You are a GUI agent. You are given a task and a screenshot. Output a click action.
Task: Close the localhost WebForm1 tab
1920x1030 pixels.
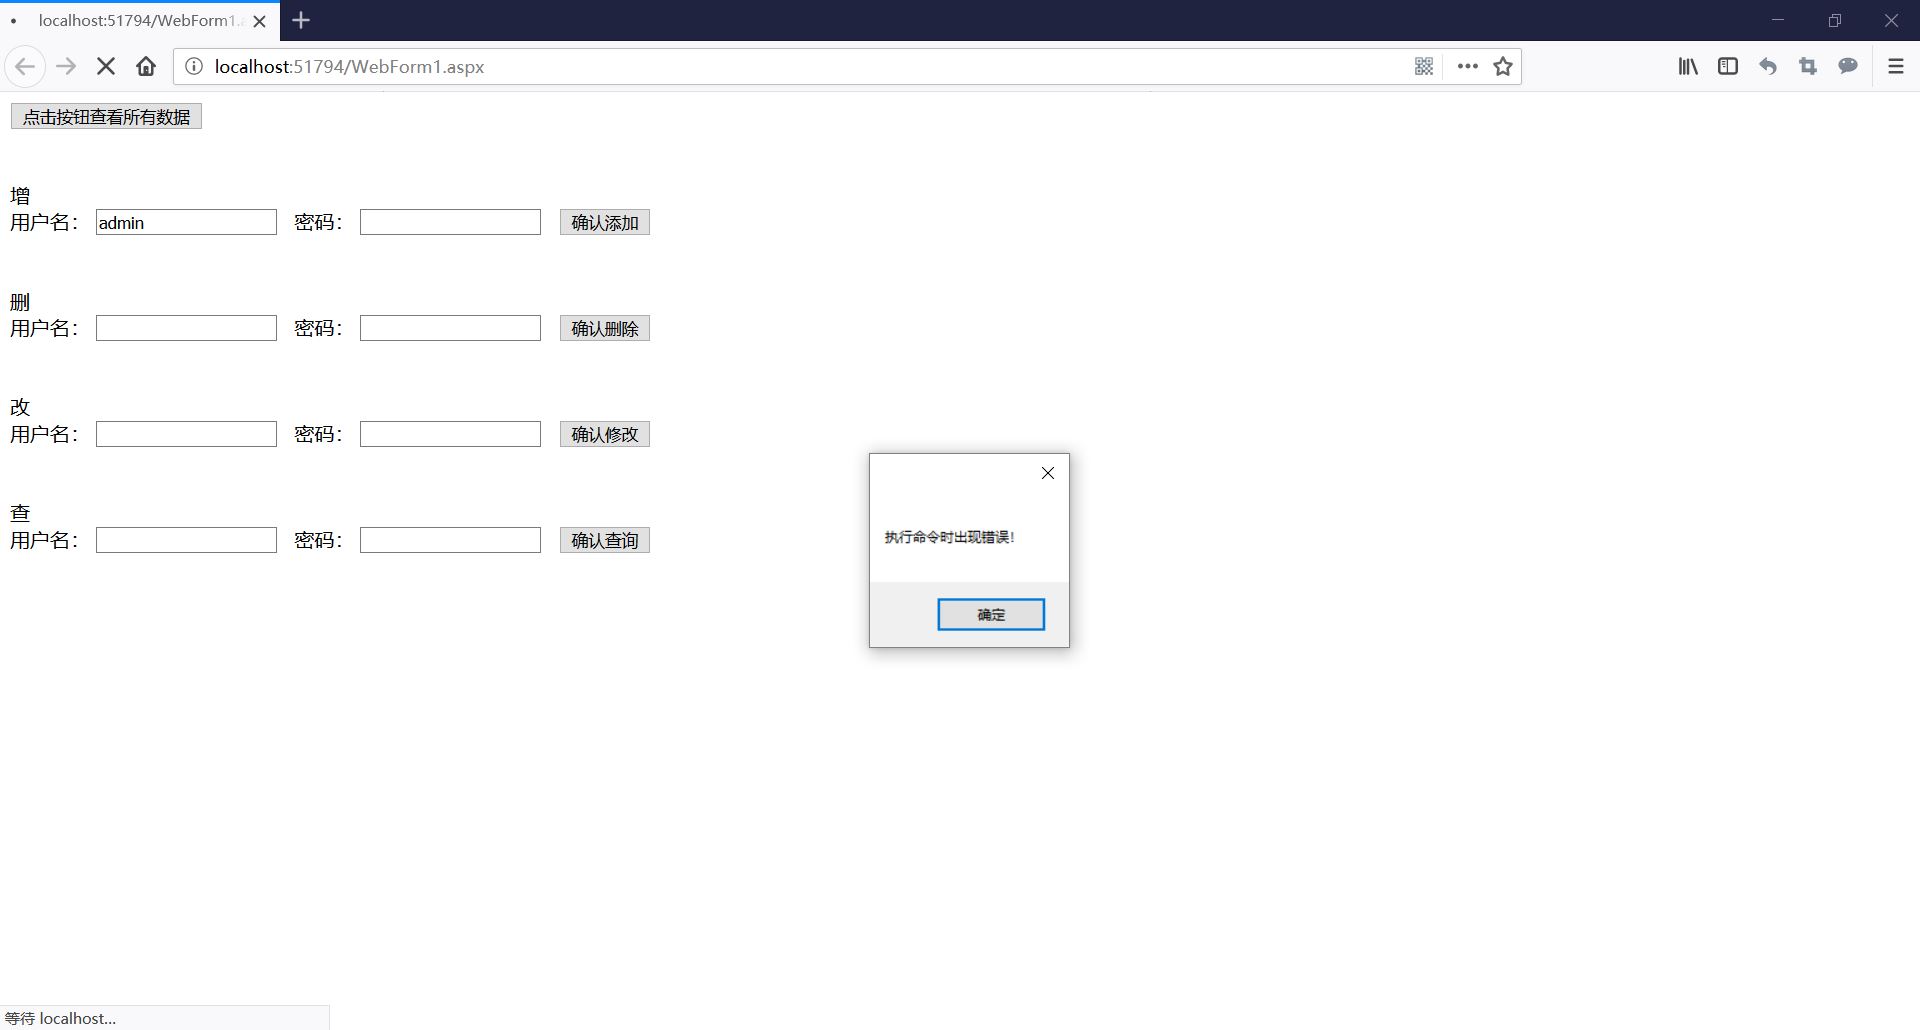(x=259, y=21)
